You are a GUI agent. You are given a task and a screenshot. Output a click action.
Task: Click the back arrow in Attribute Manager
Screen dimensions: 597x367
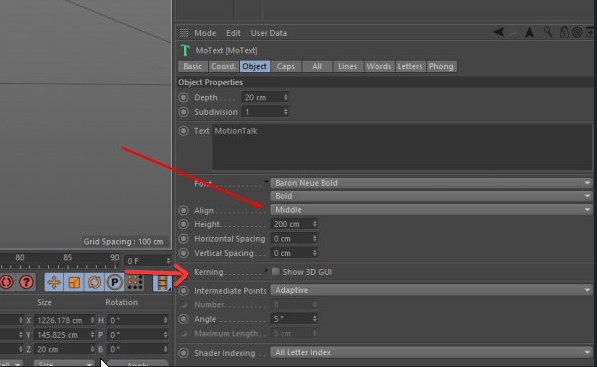(499, 33)
